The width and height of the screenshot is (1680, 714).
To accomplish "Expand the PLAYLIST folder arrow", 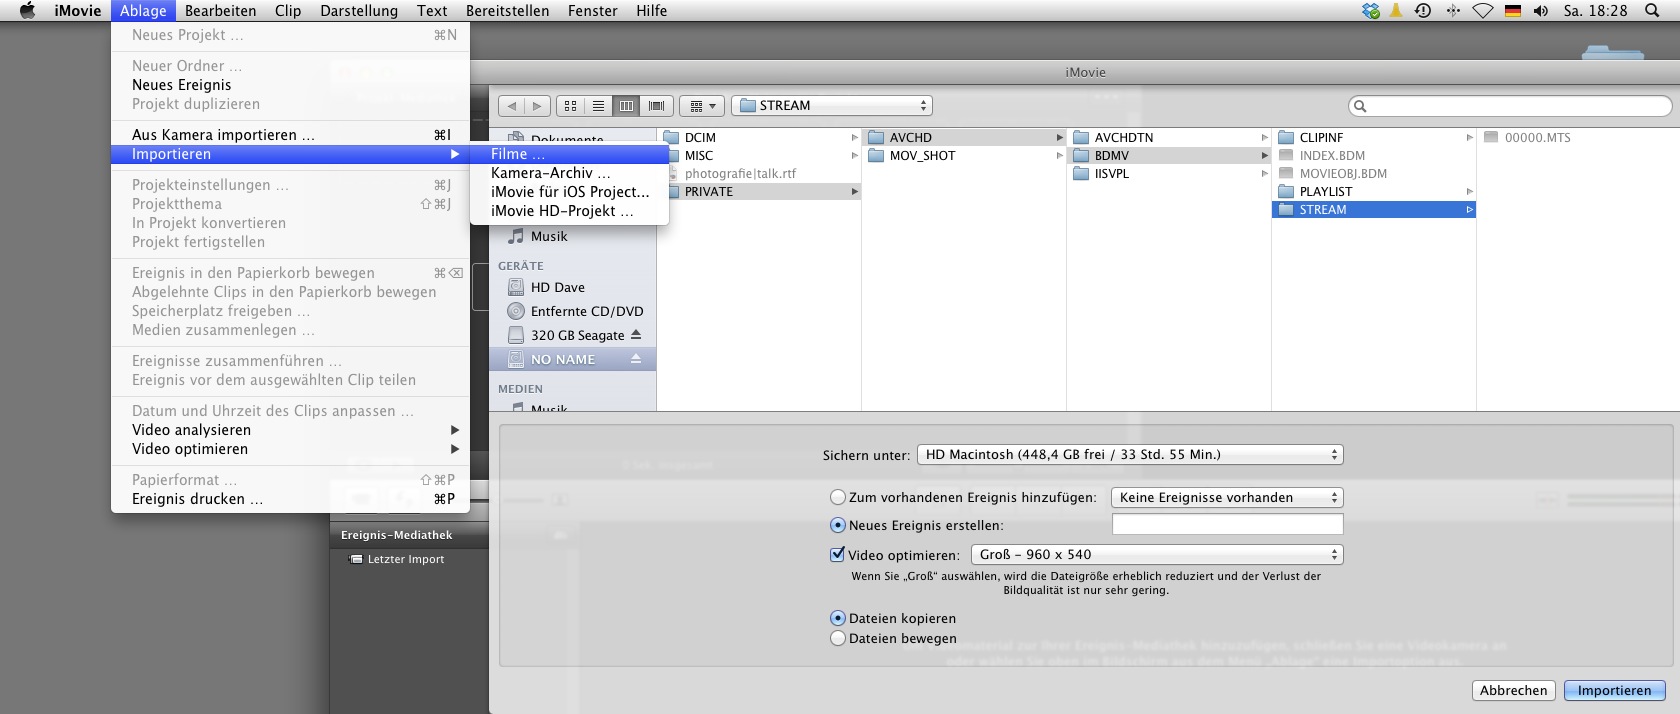I will coord(1469,192).
